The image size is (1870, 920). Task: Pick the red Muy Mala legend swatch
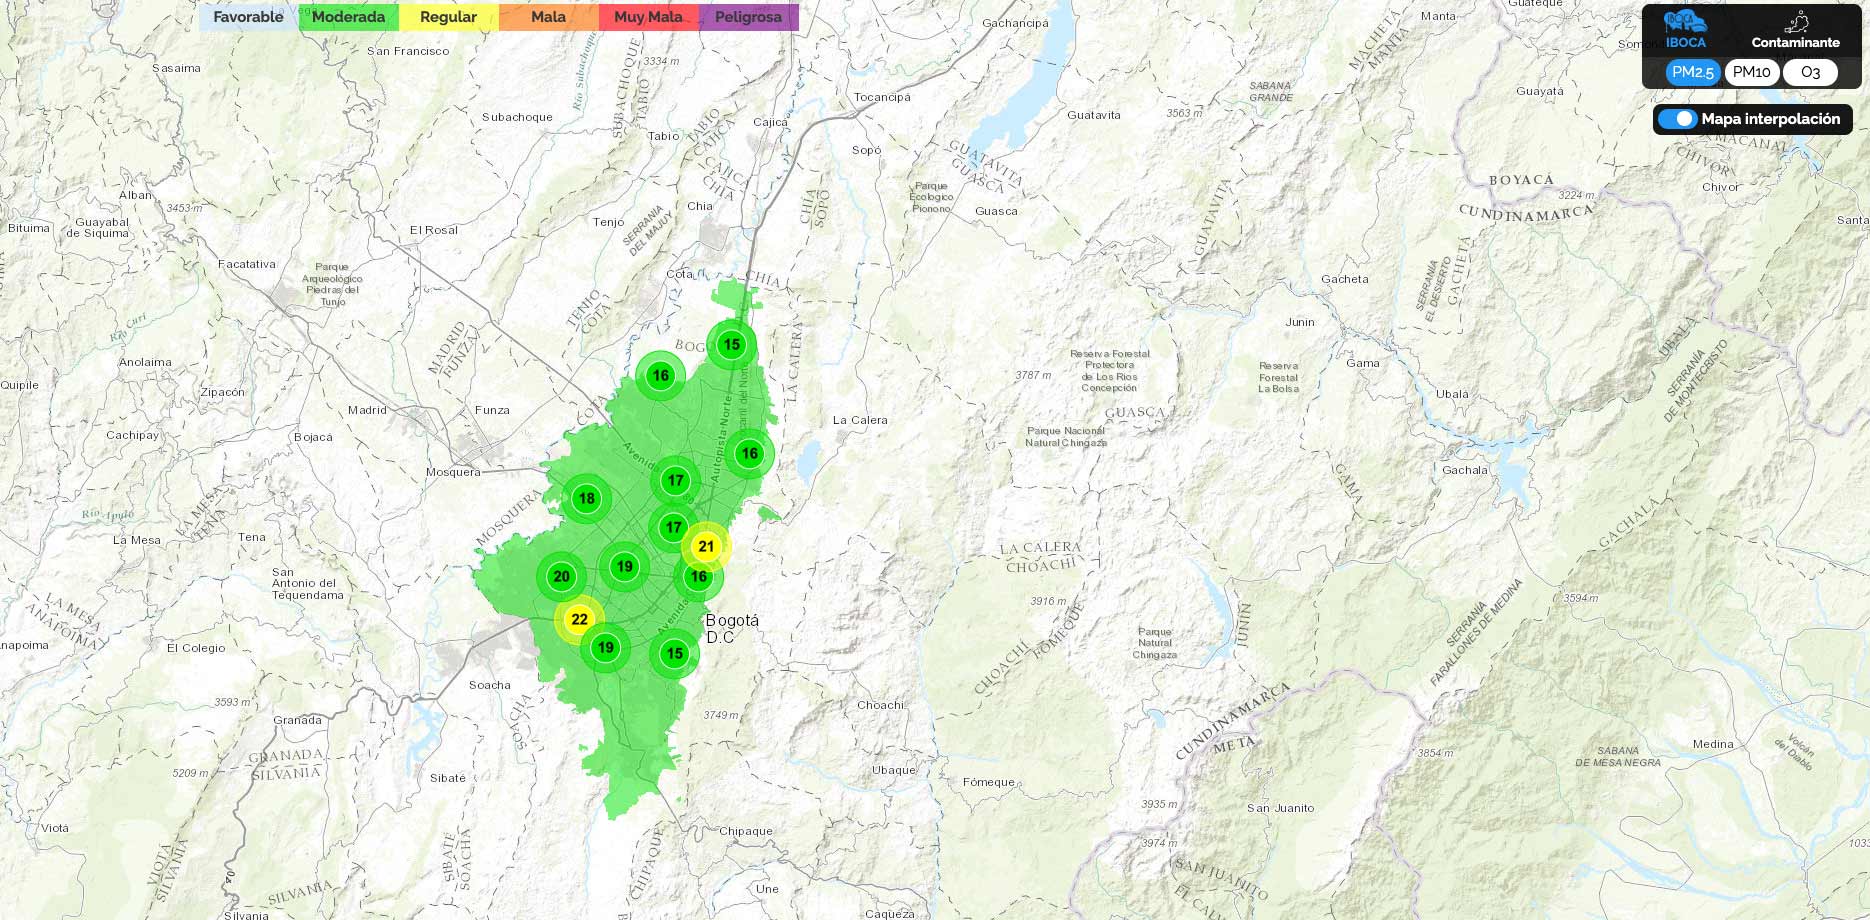649,17
